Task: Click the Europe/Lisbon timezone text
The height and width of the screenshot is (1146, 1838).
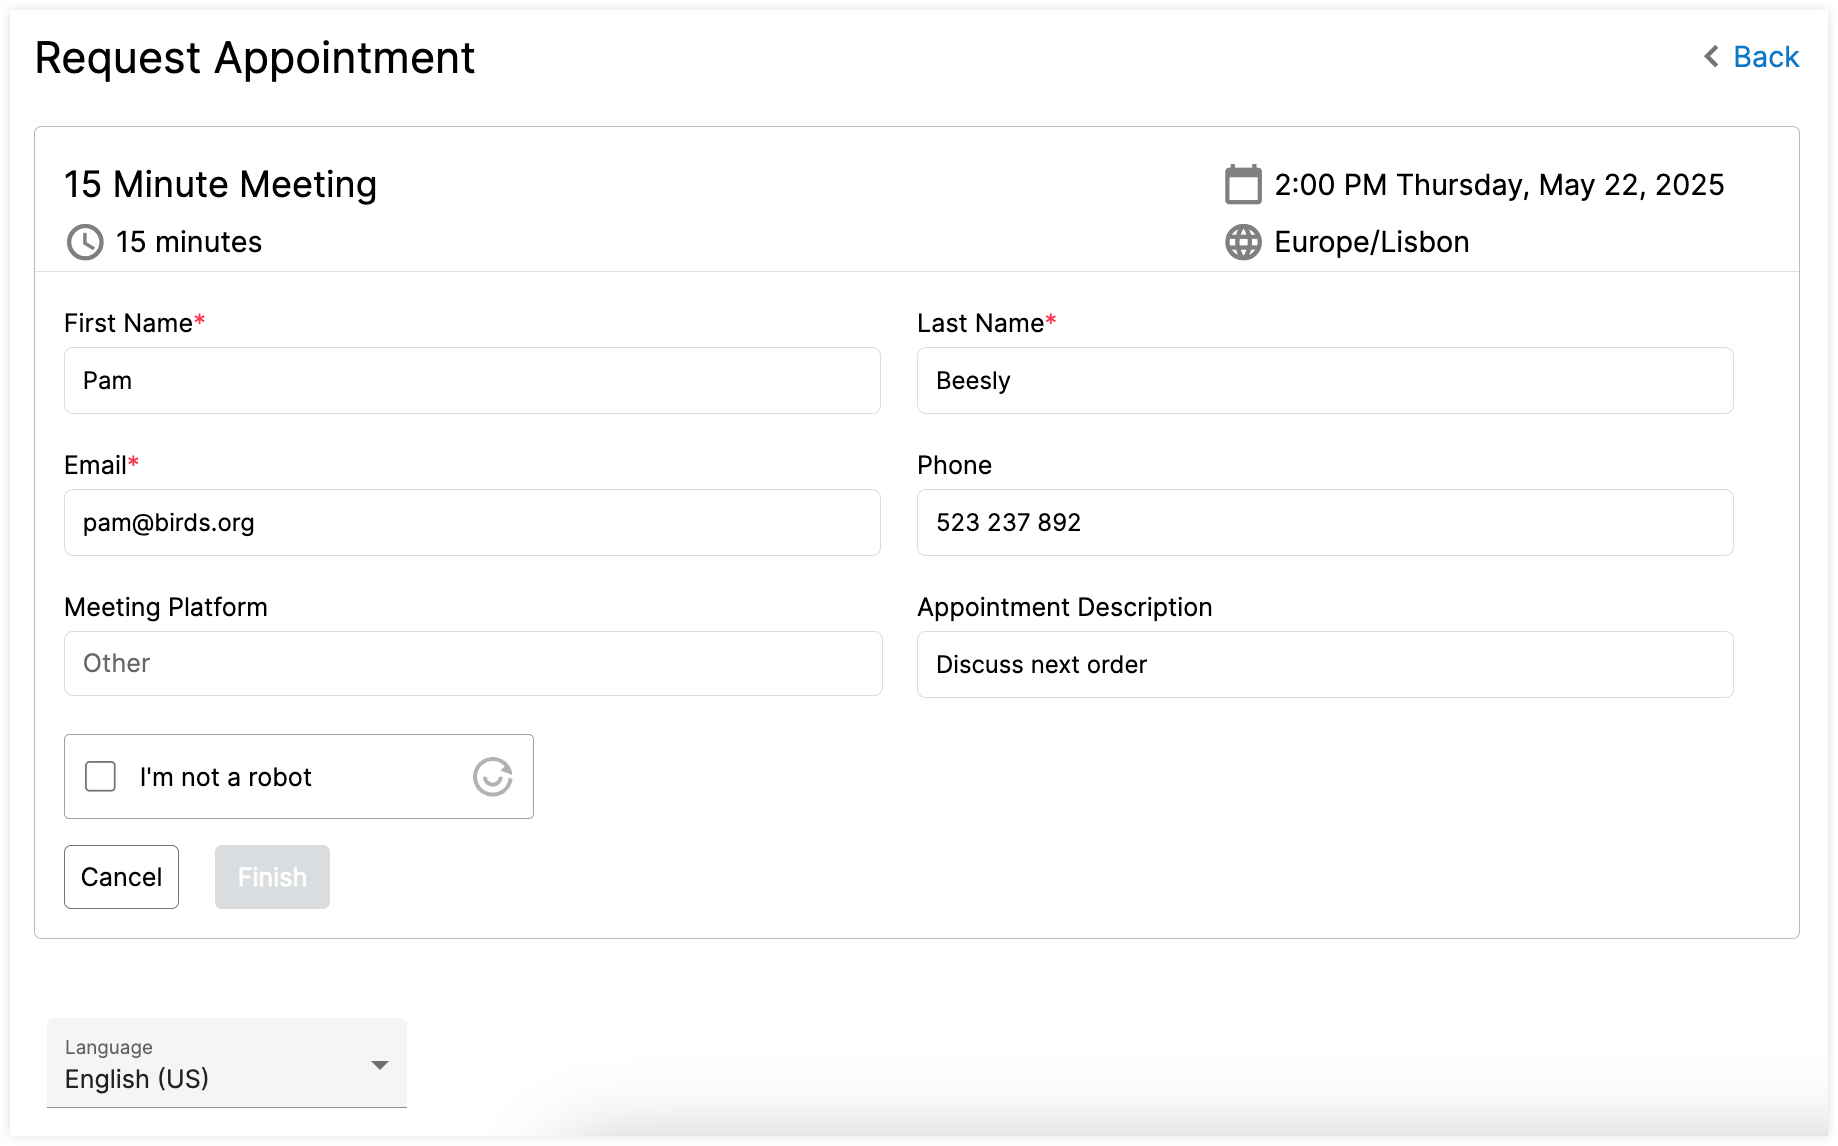Action: (x=1371, y=242)
